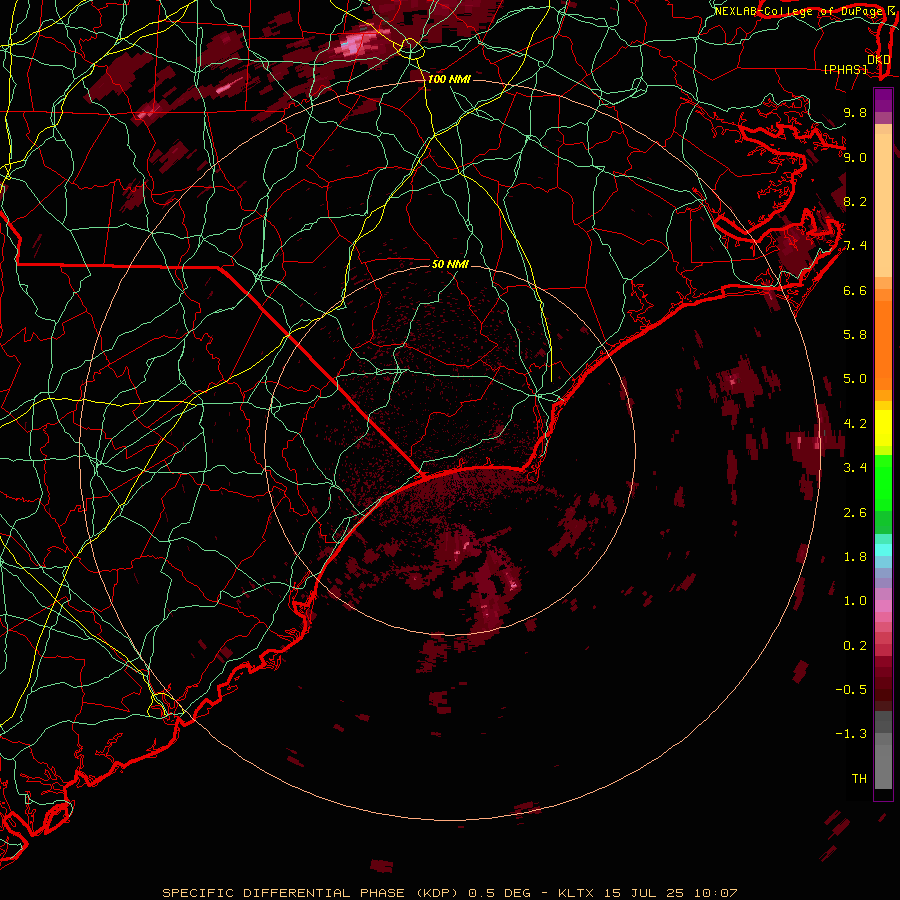Click the -1.3 legend value

point(851,734)
